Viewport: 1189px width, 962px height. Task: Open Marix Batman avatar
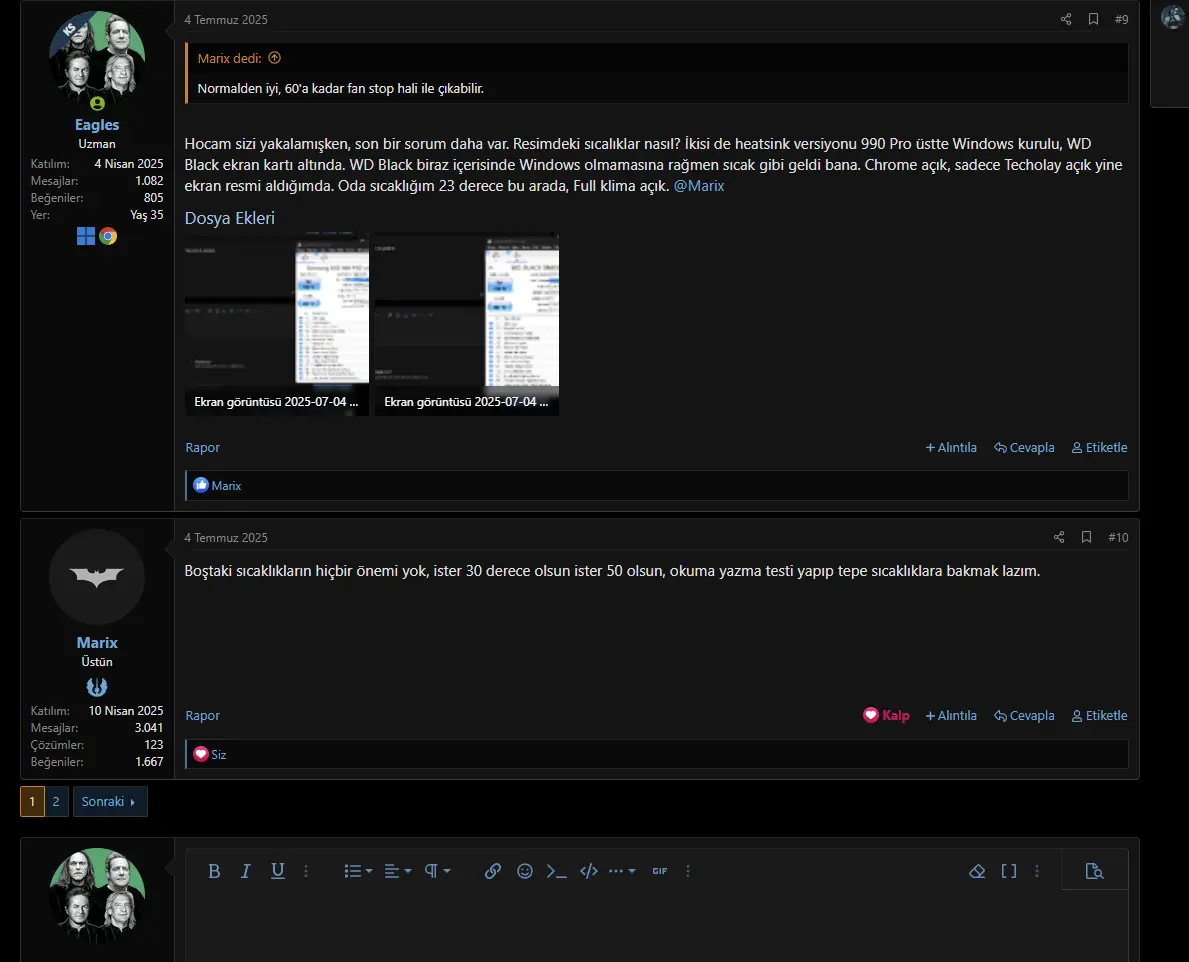click(x=97, y=577)
